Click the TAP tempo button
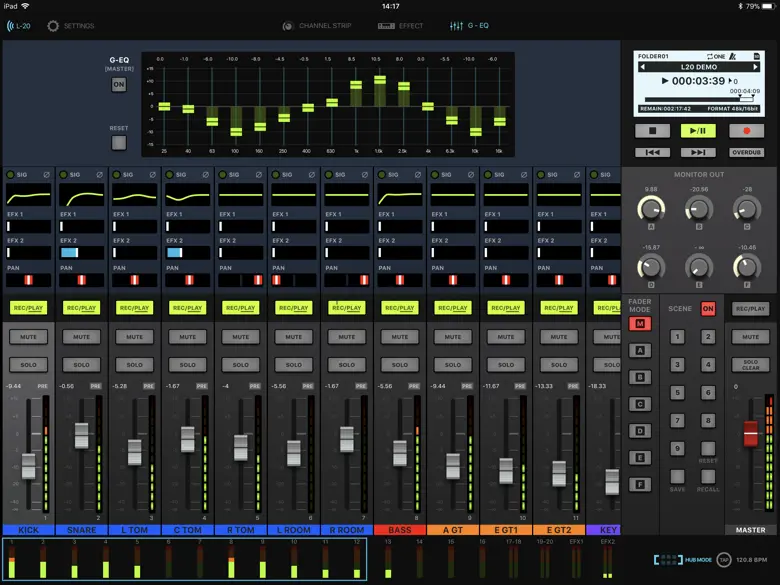Screen dimensions: 780x585 tap(724, 560)
